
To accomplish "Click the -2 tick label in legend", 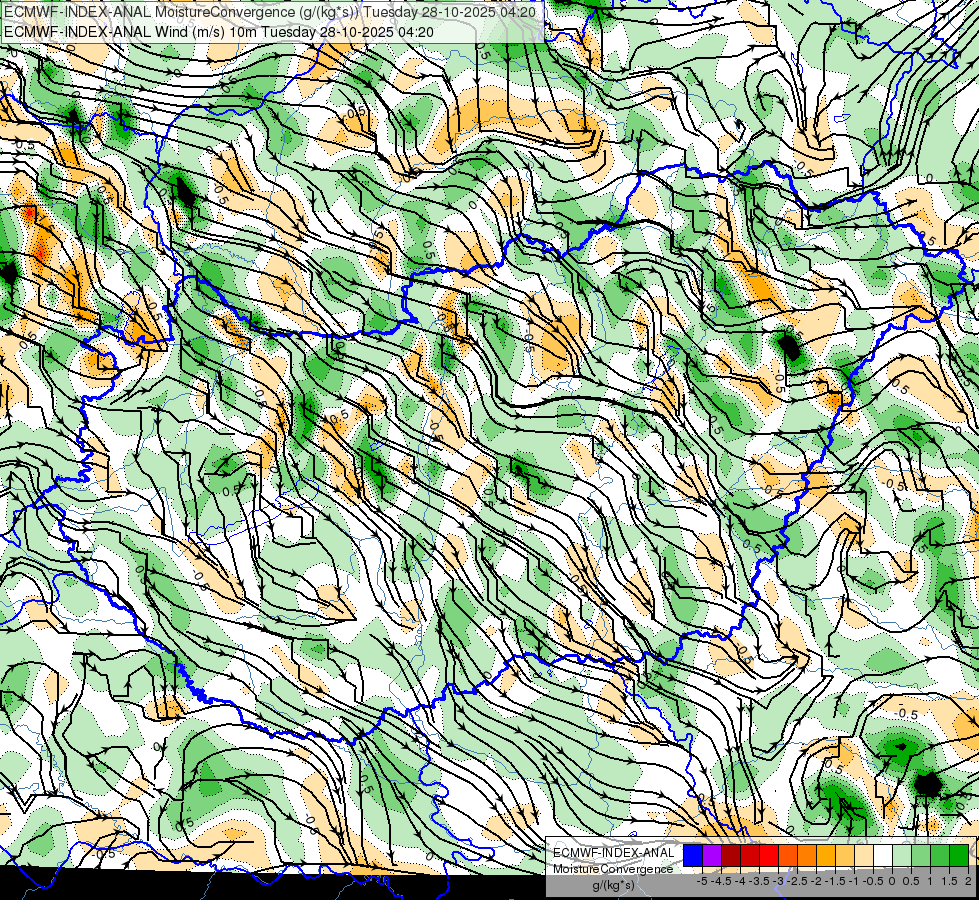I will click(815, 881).
